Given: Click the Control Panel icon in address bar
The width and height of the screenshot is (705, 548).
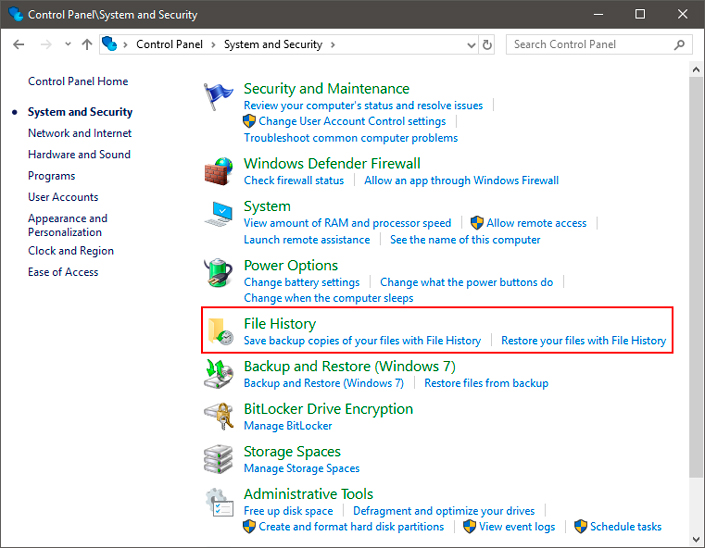Looking at the screenshot, I should click(109, 44).
